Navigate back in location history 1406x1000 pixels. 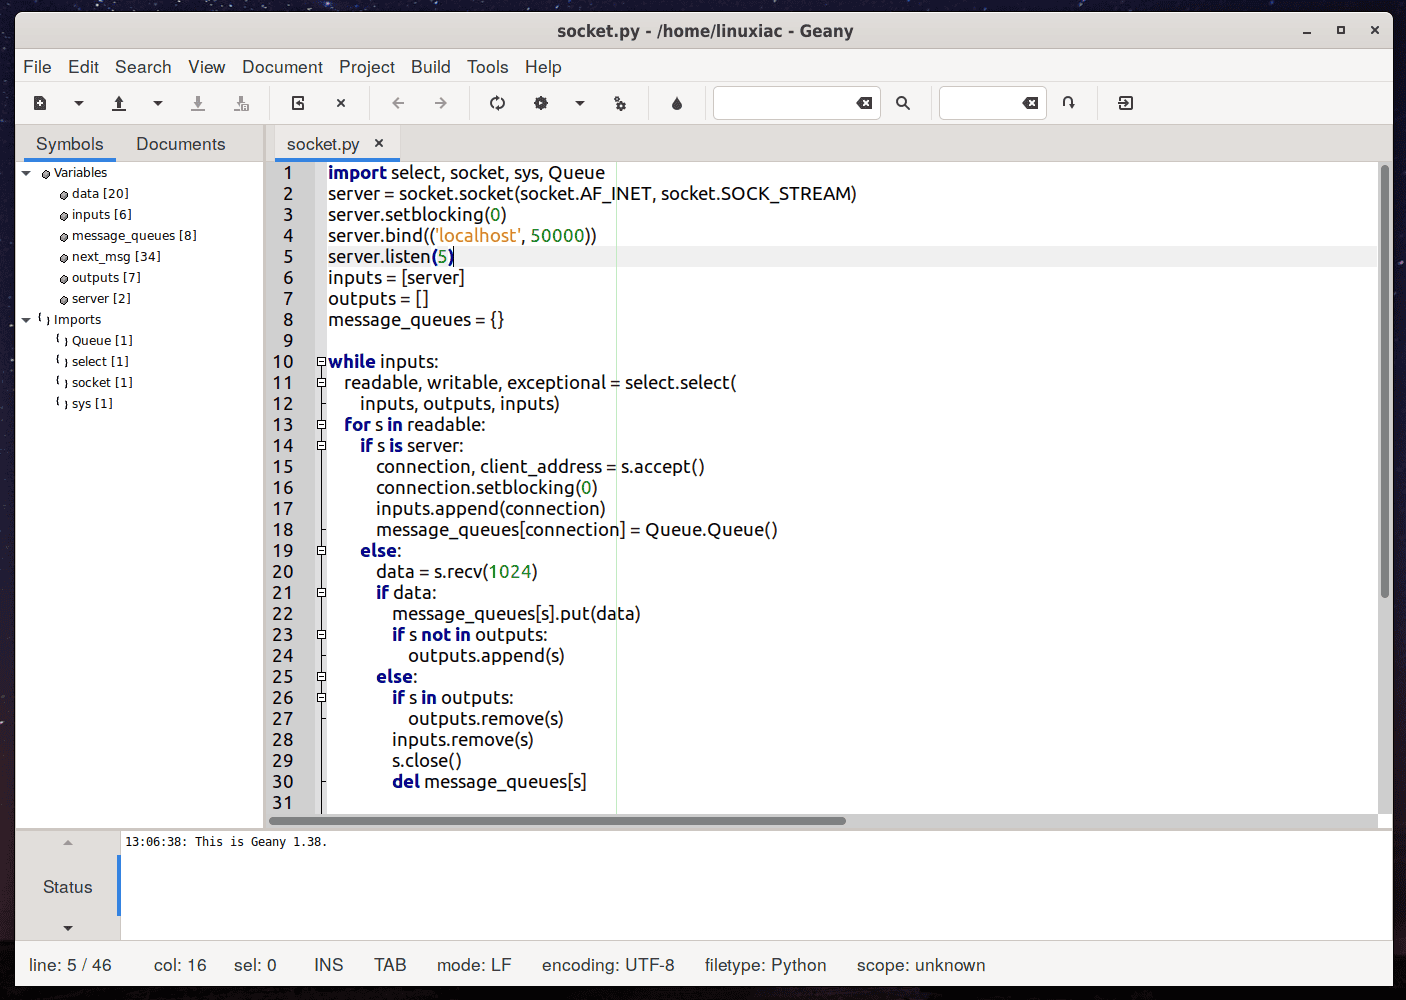pyautogui.click(x=398, y=103)
